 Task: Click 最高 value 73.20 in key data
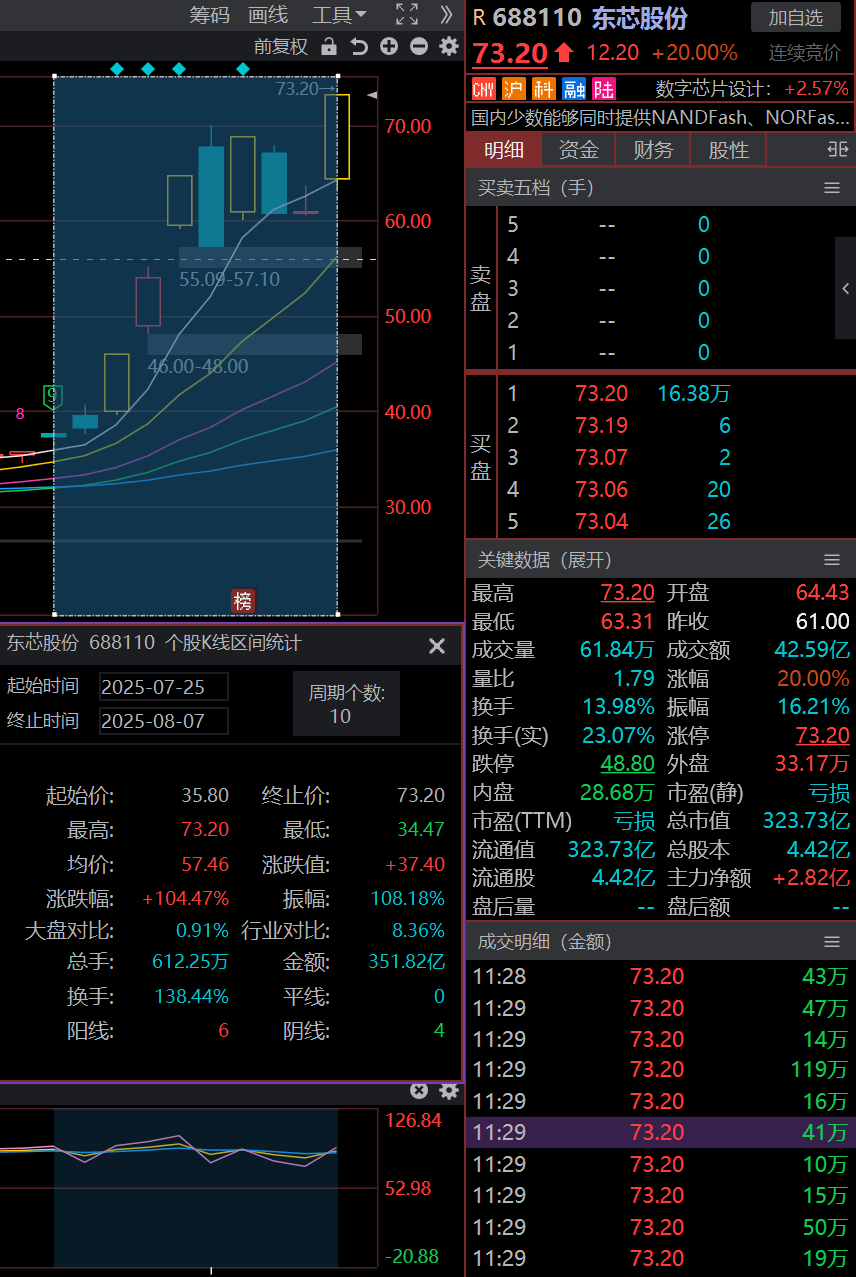[628, 593]
